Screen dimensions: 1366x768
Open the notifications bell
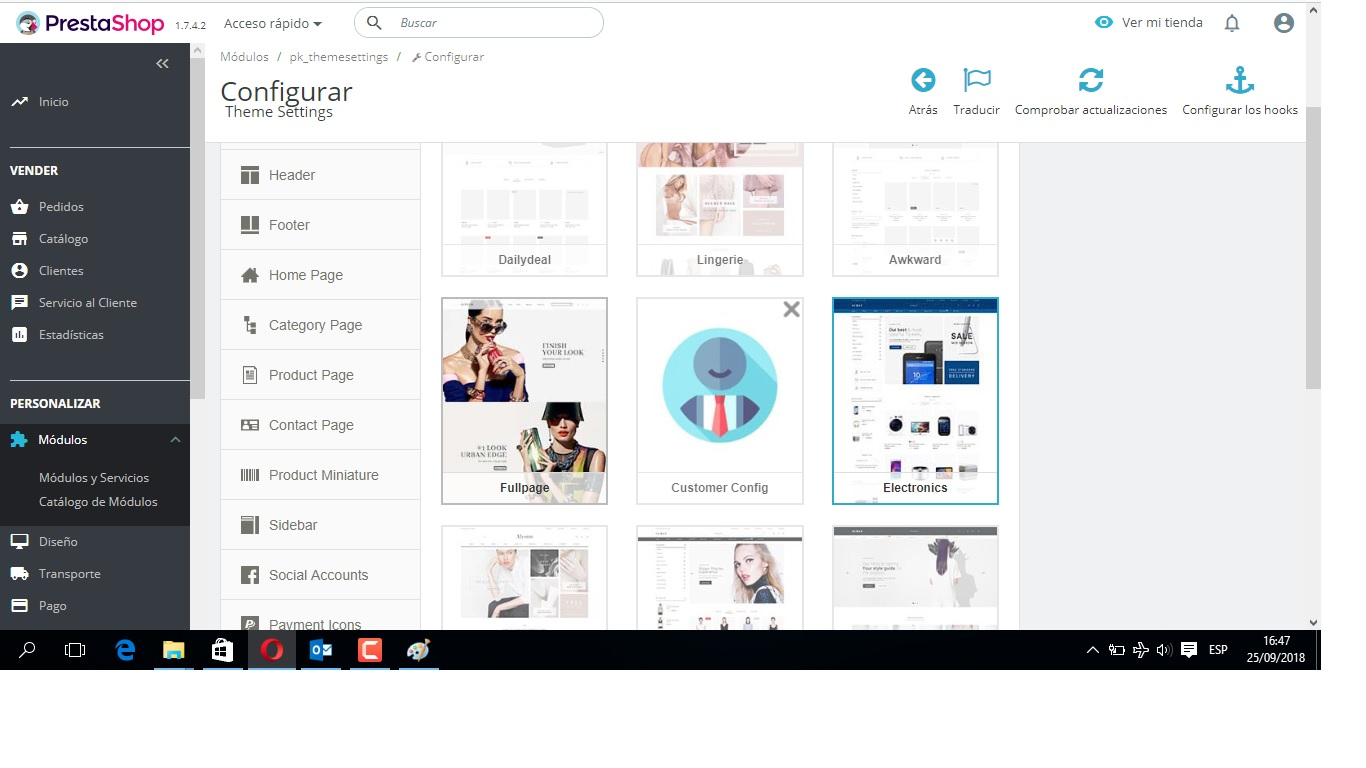(x=1232, y=23)
